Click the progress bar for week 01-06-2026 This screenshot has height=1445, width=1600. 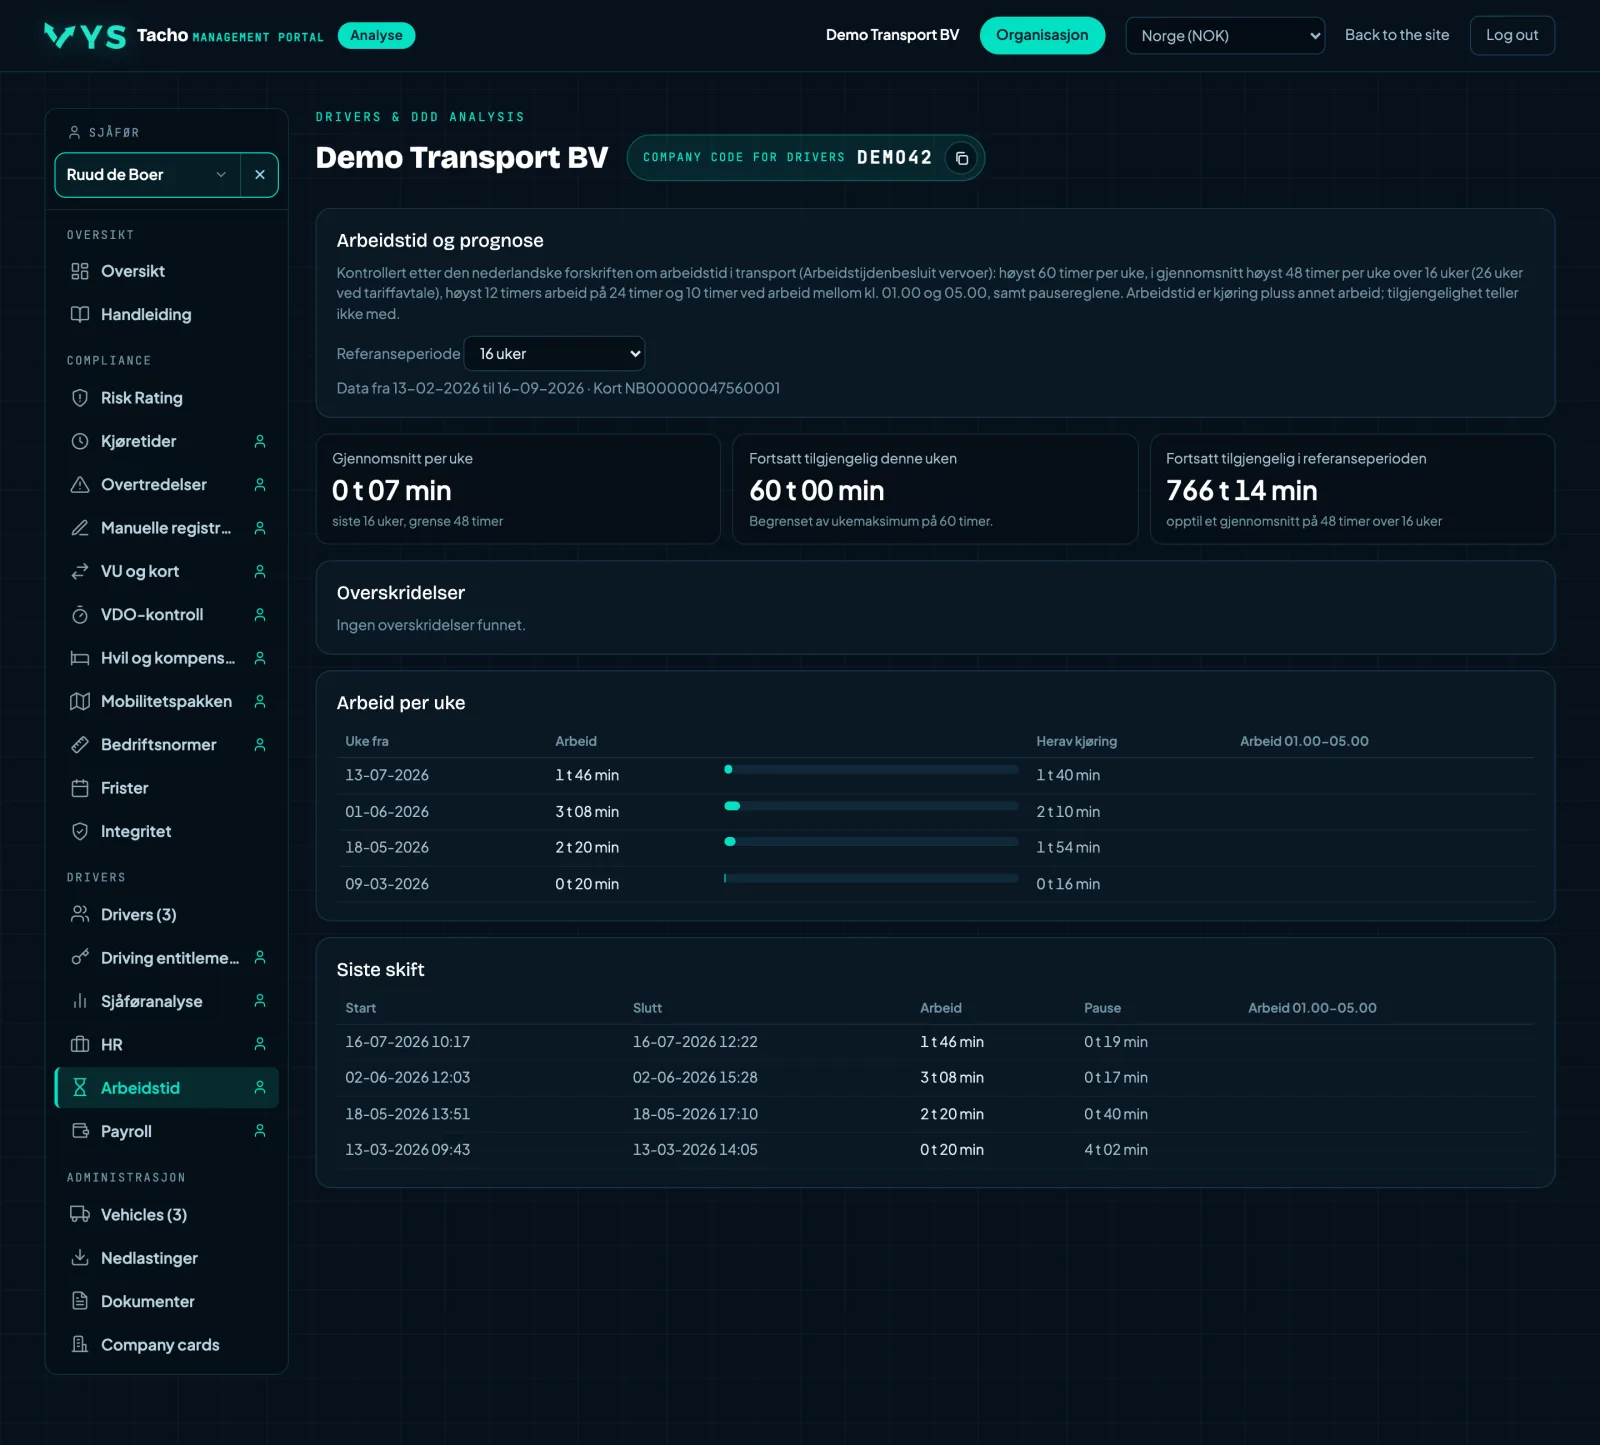pos(871,806)
